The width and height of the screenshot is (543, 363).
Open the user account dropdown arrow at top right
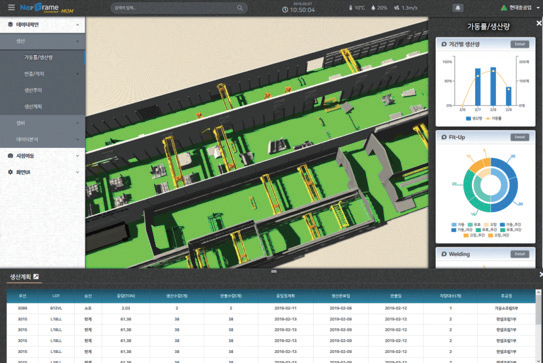tap(538, 8)
